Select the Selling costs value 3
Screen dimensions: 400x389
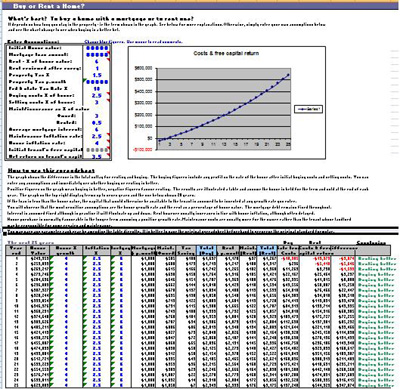[x=97, y=102]
